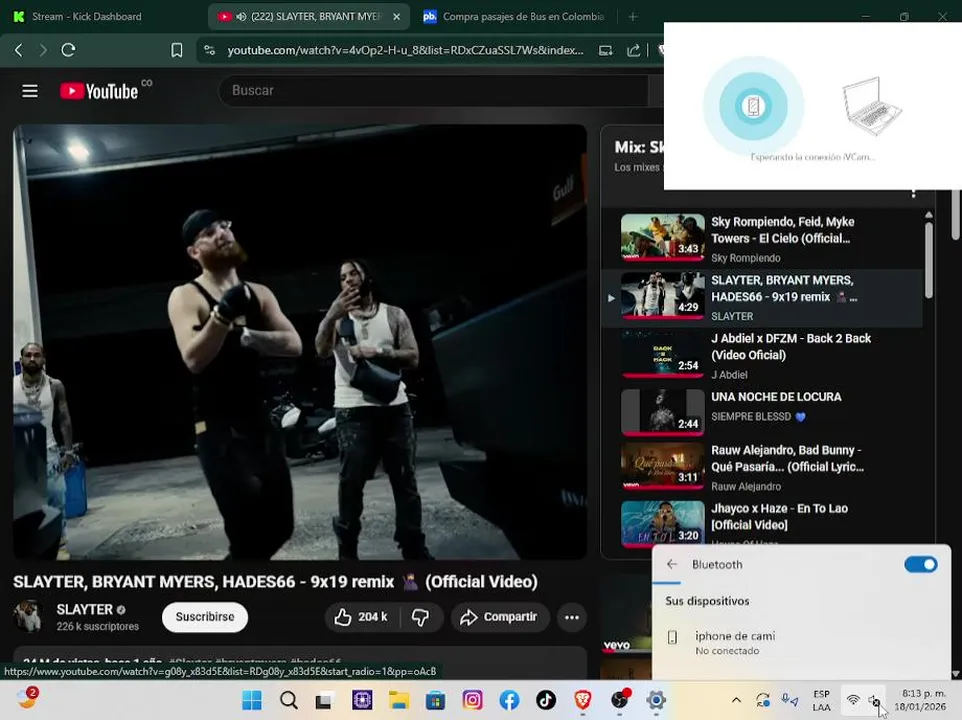Screen dimensions: 962x720
Task: Open a new browser tab
Action: point(633,17)
